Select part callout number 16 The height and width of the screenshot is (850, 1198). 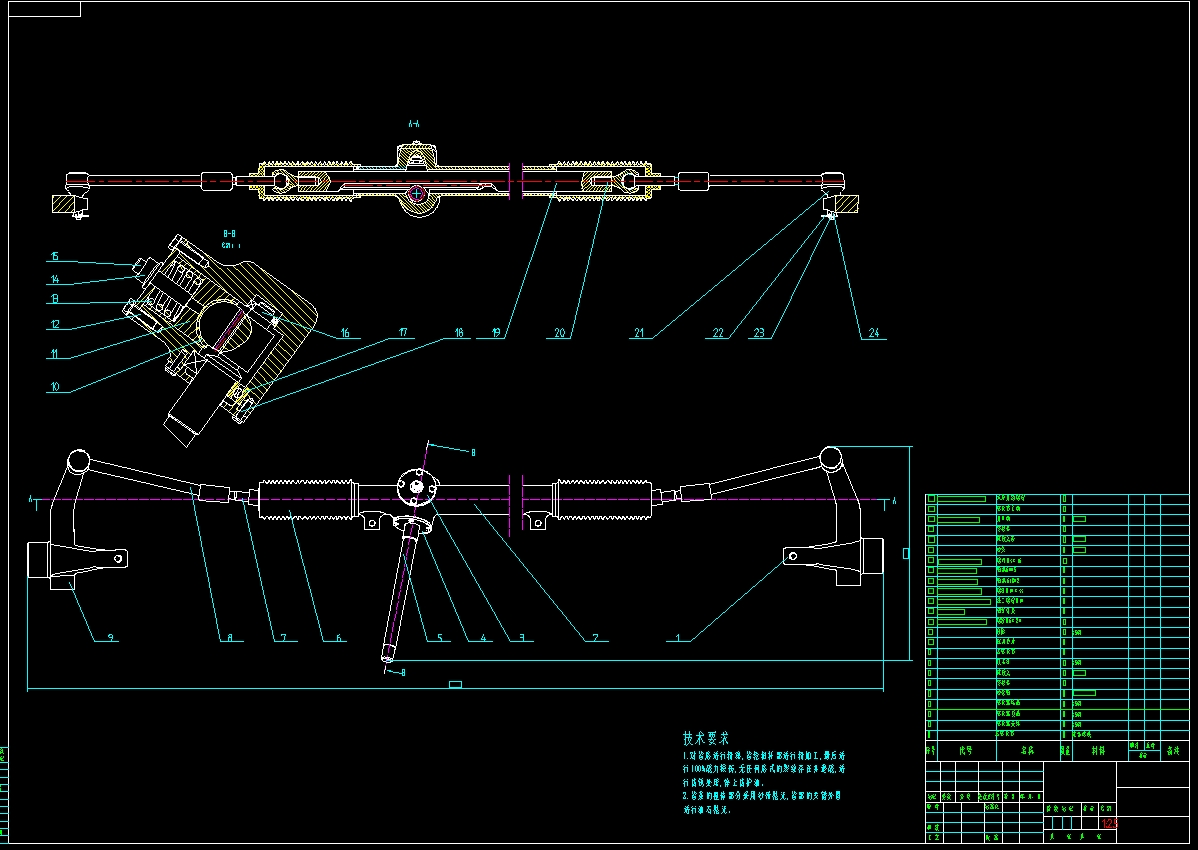pos(345,333)
